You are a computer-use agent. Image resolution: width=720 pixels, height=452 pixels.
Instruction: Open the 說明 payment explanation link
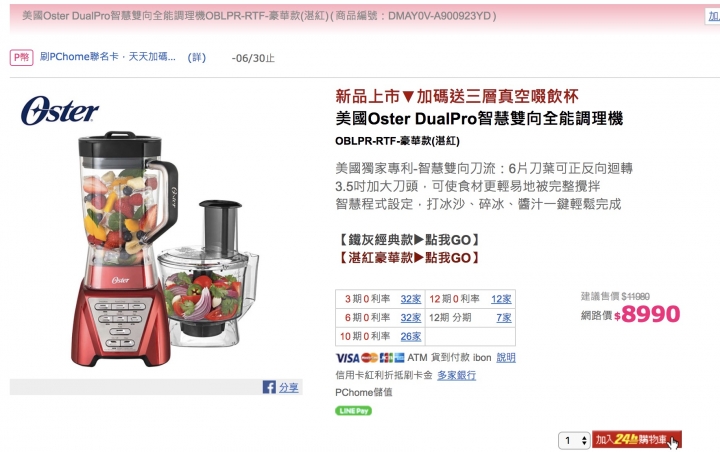tap(506, 357)
